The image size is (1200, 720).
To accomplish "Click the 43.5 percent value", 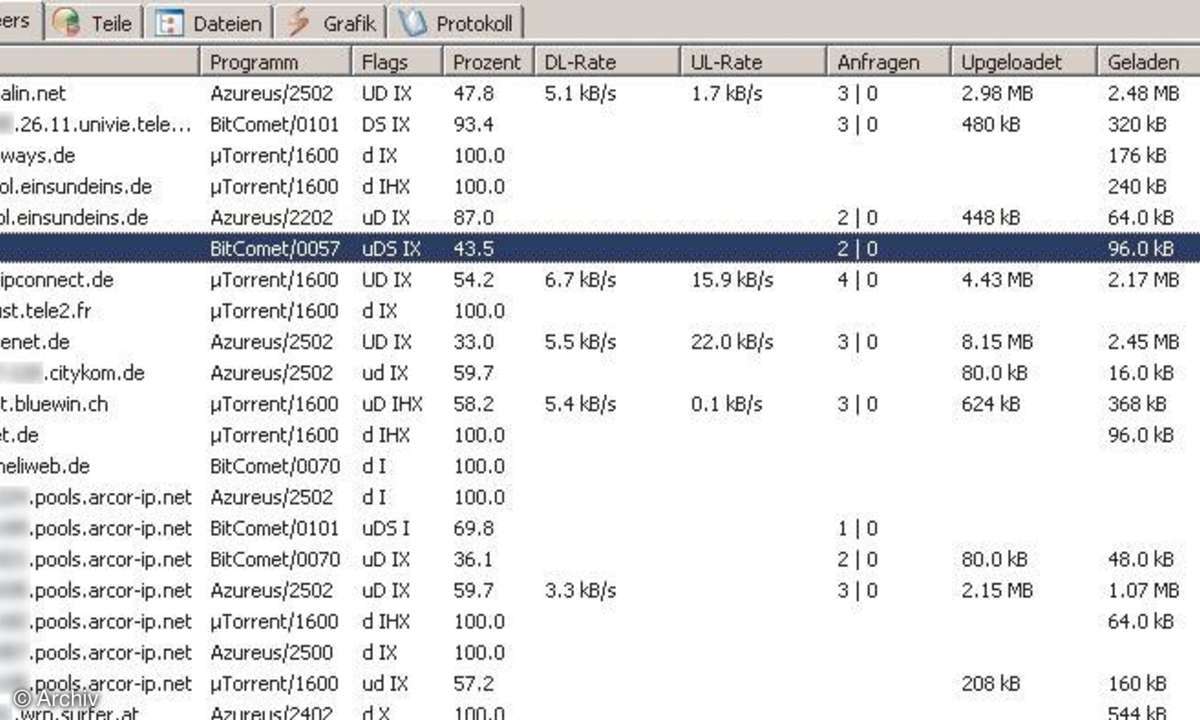I will (x=473, y=249).
